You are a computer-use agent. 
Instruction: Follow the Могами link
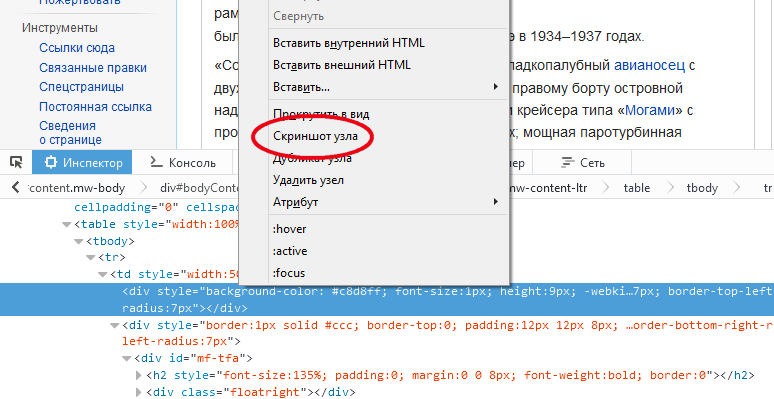click(x=649, y=110)
